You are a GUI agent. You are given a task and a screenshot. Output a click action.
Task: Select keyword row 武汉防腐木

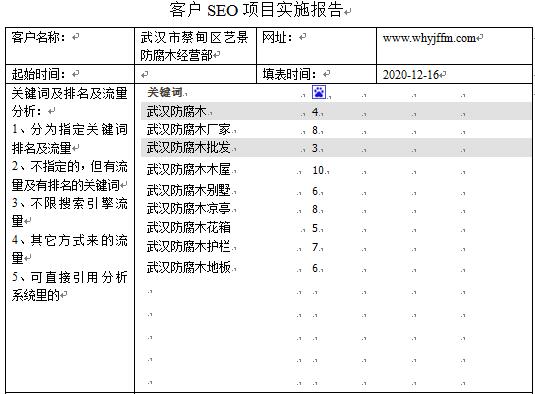click(x=336, y=111)
